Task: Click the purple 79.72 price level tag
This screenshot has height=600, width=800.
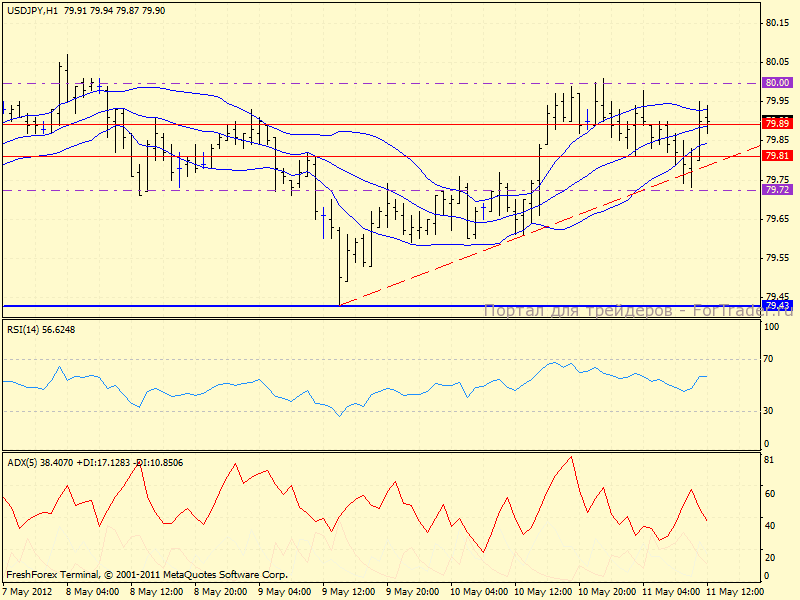Action: click(776, 190)
